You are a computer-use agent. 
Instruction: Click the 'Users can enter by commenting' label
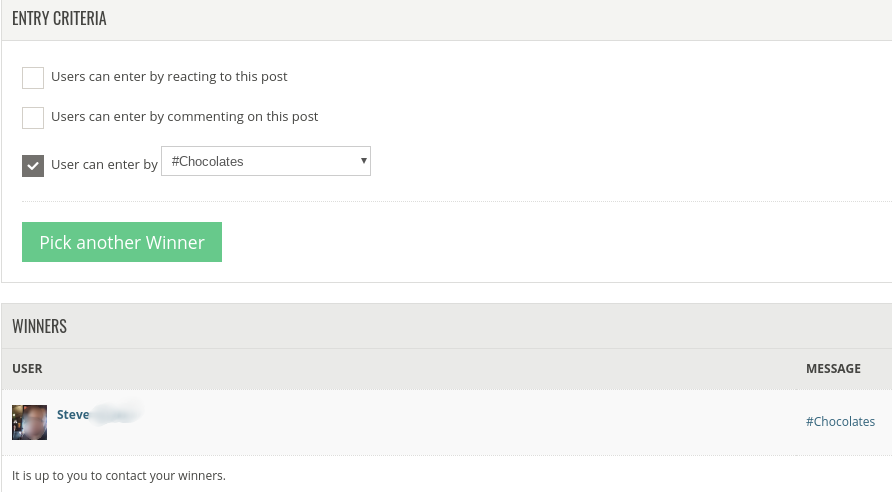click(184, 117)
